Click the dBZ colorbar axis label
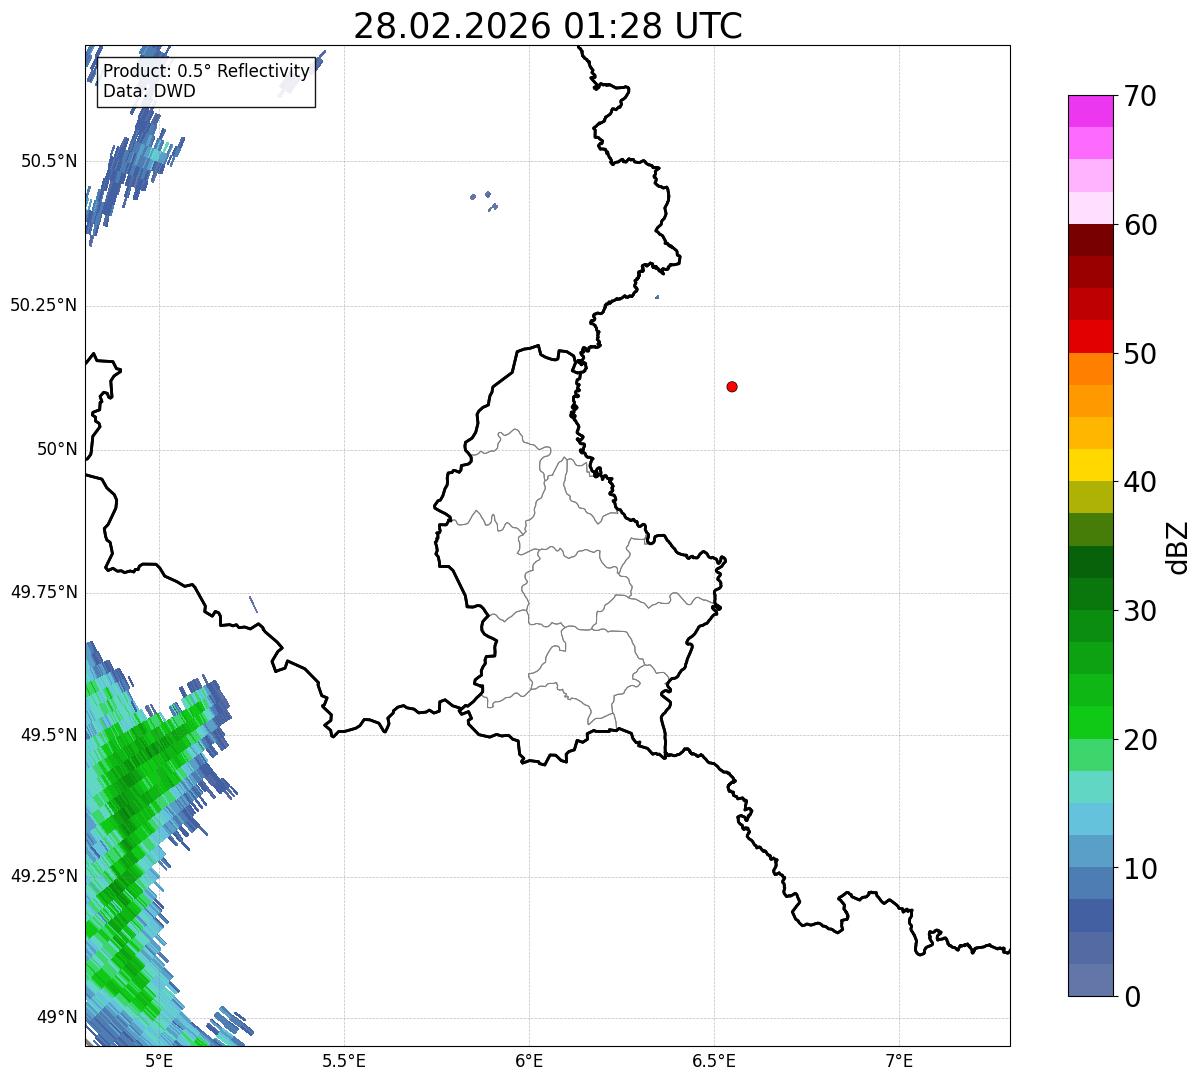 click(x=1178, y=546)
